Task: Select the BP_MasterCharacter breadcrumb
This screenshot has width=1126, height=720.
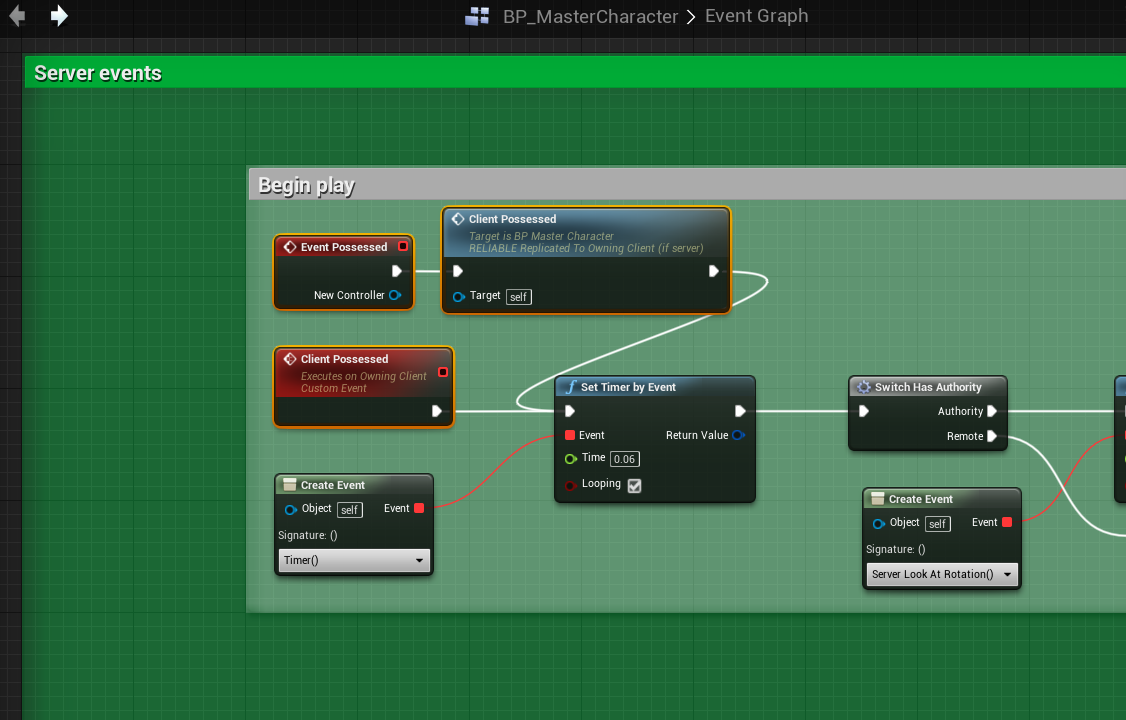Action: tap(590, 16)
